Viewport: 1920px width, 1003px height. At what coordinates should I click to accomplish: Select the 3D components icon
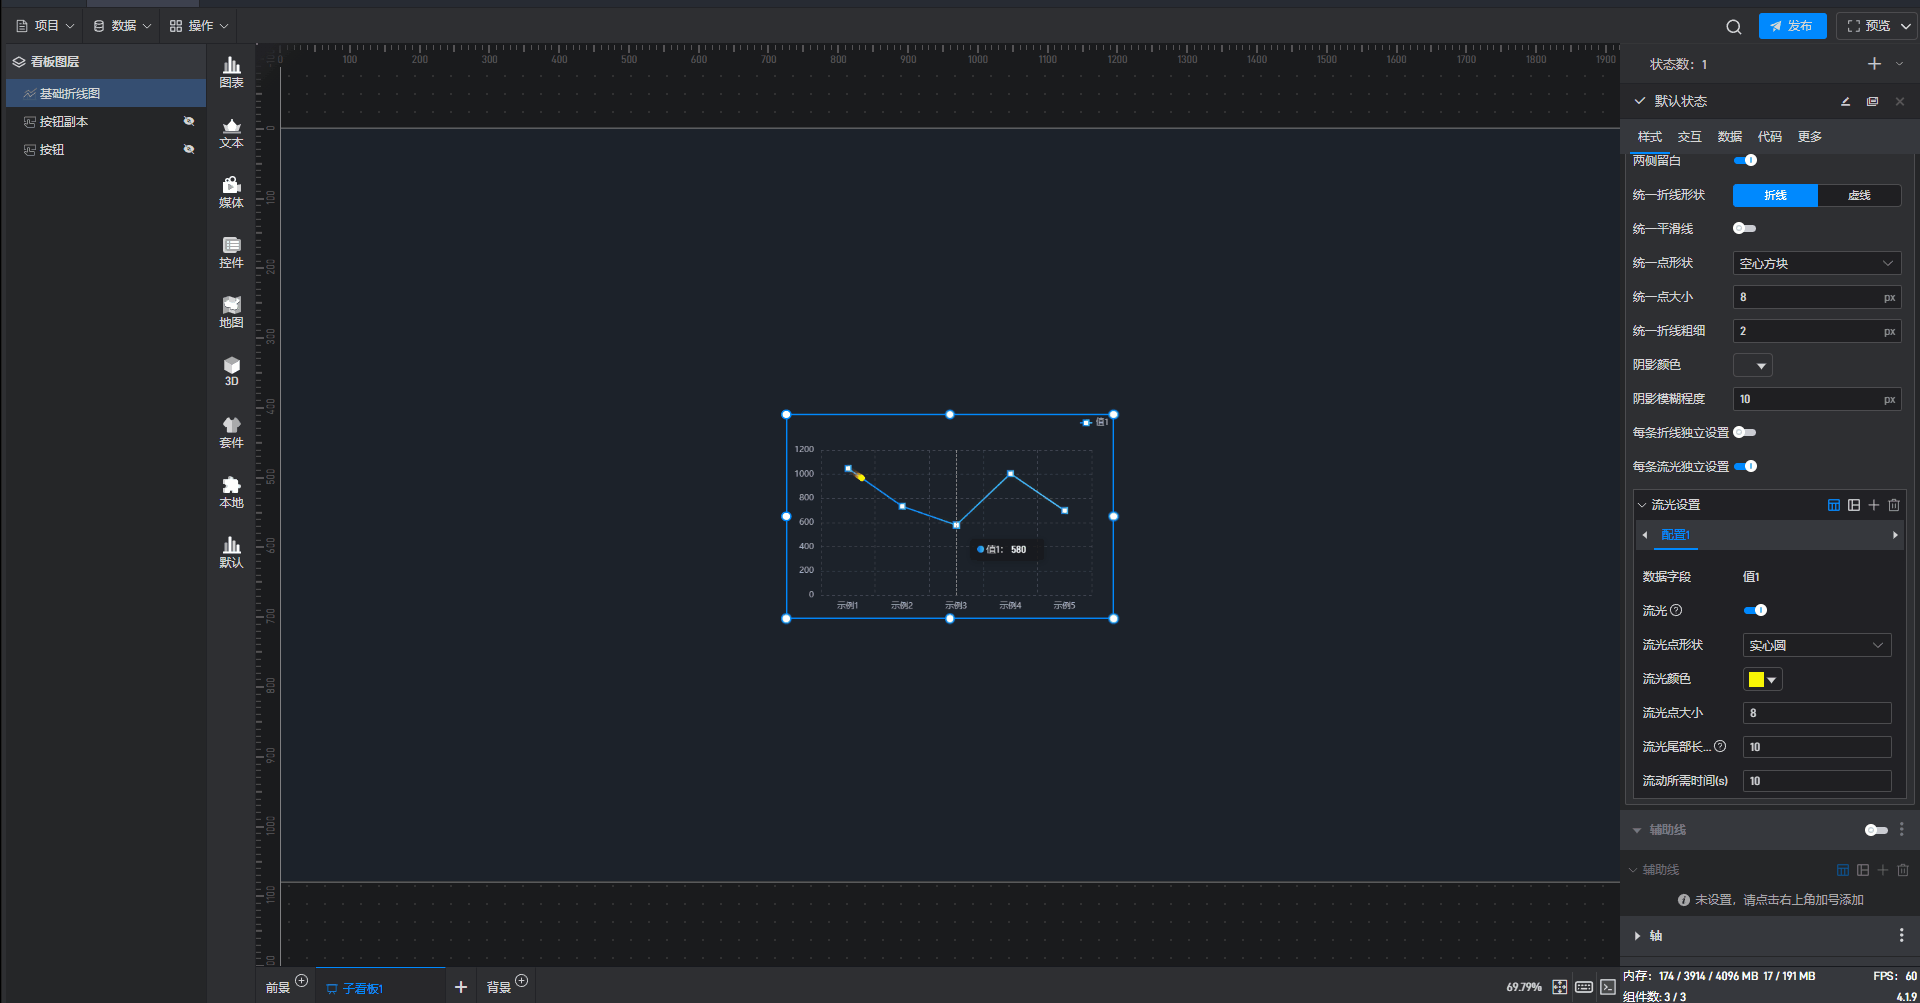point(231,371)
